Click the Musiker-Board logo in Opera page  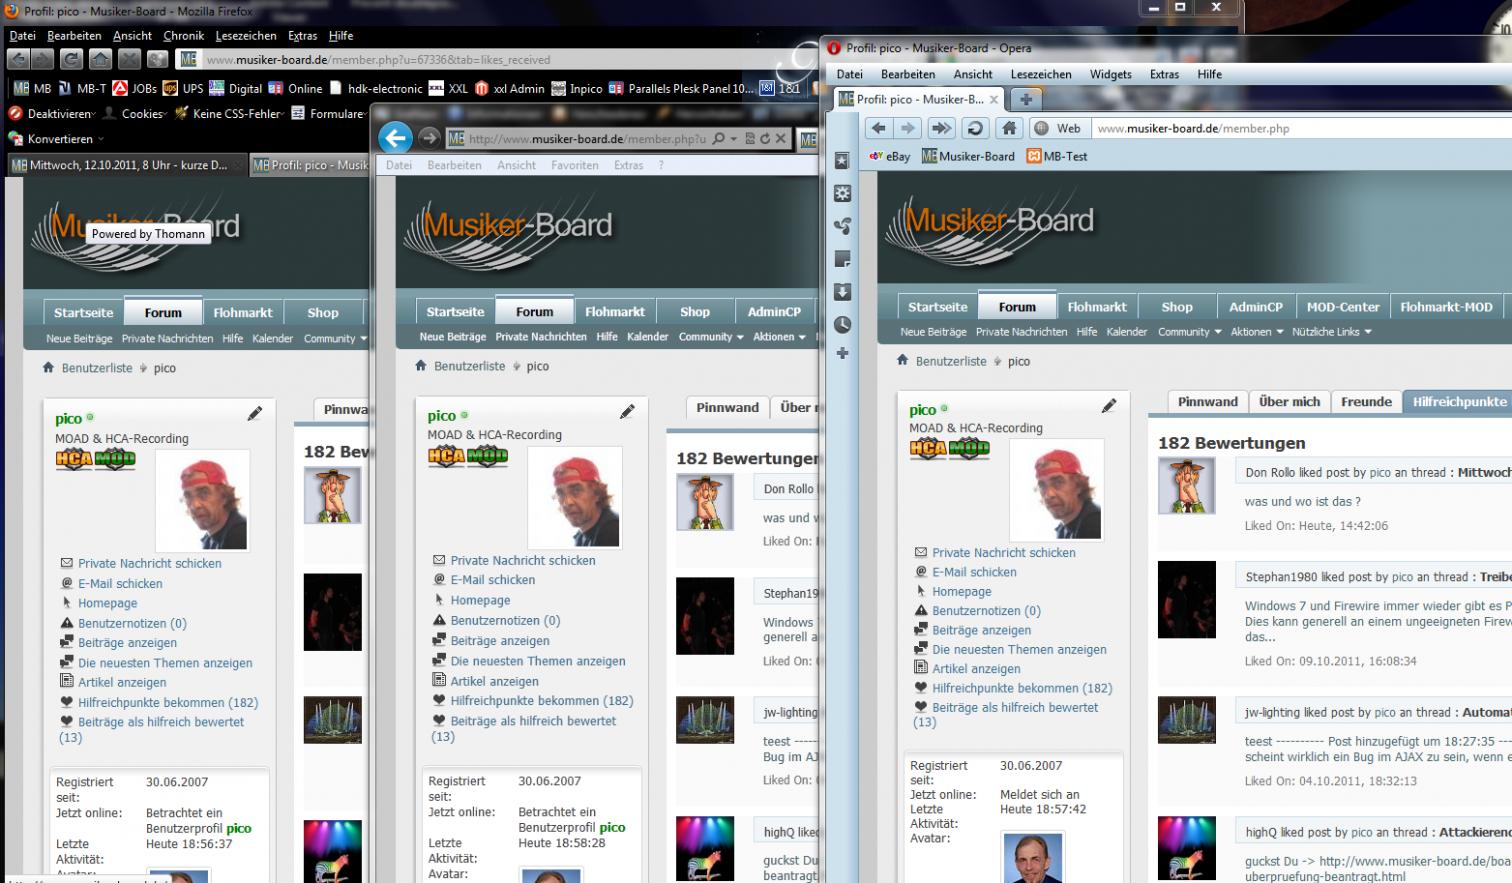pos(990,229)
